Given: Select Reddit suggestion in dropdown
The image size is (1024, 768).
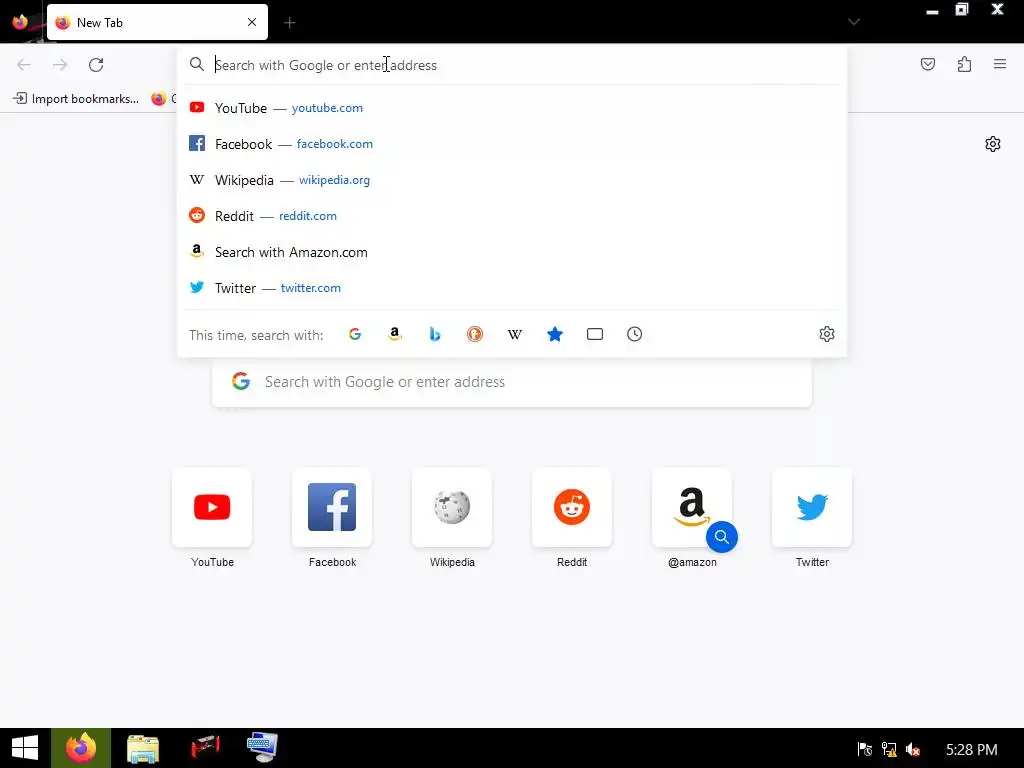Looking at the screenshot, I should pyautogui.click(x=512, y=216).
